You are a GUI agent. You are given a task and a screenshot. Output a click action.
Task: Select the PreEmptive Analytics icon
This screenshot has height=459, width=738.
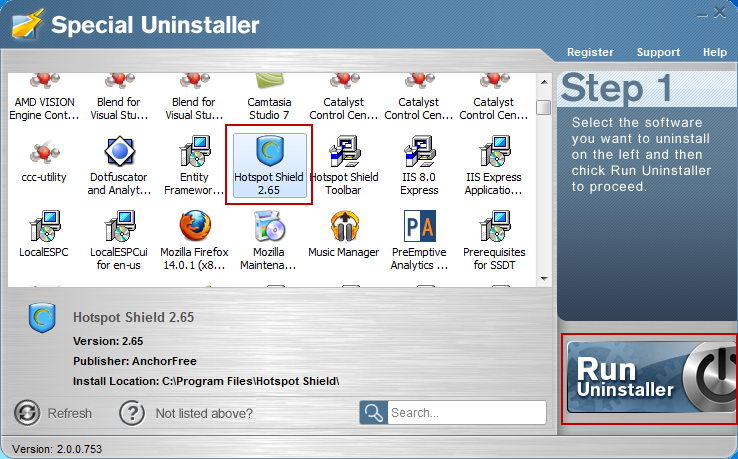(420, 226)
